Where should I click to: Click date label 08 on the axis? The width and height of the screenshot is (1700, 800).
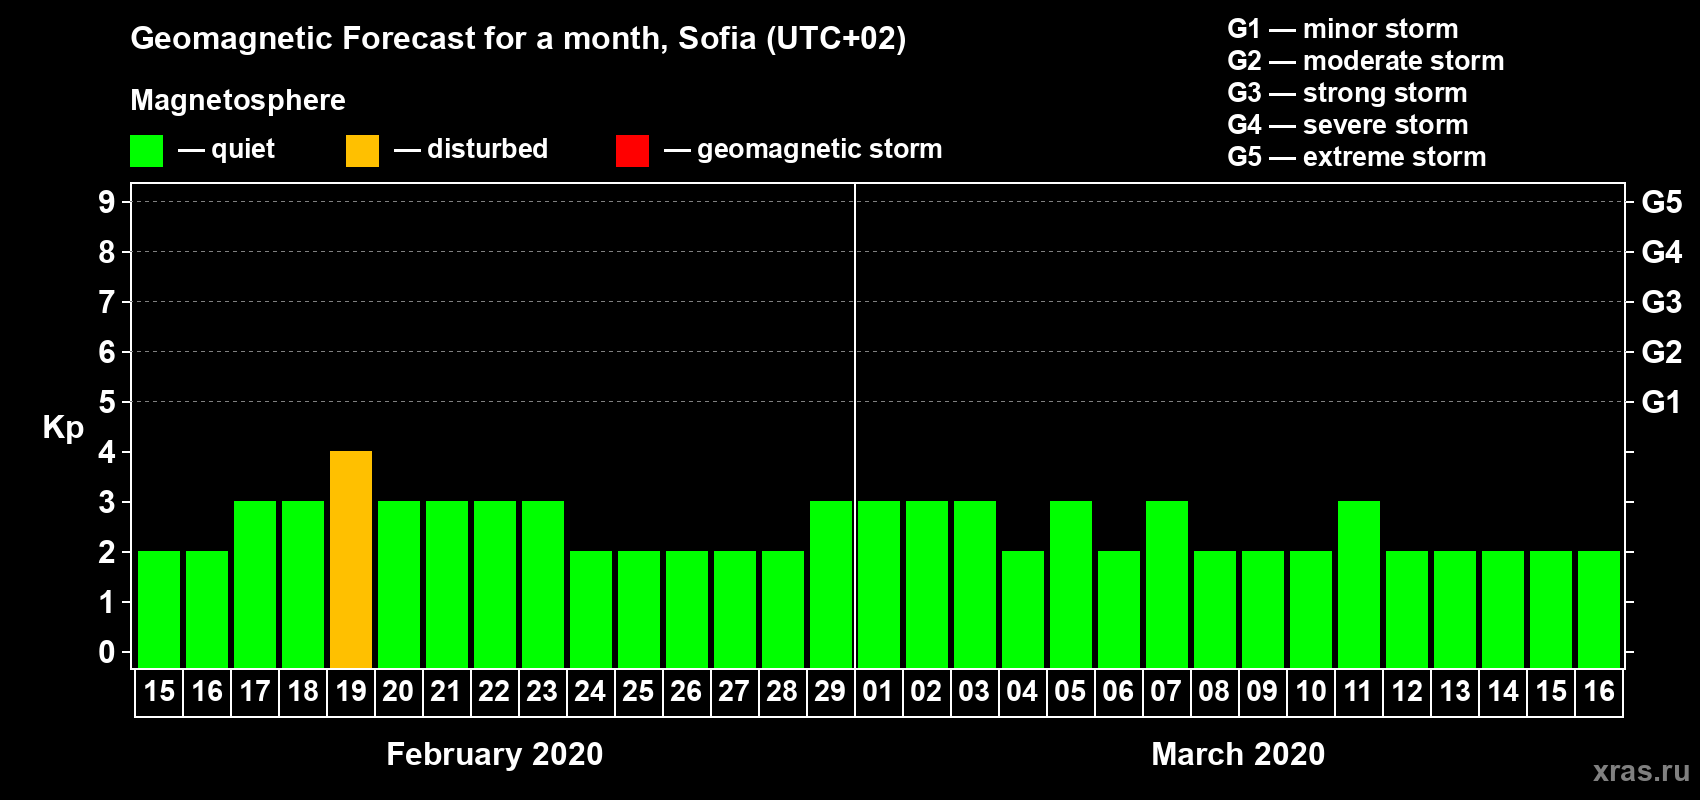coord(1214,692)
